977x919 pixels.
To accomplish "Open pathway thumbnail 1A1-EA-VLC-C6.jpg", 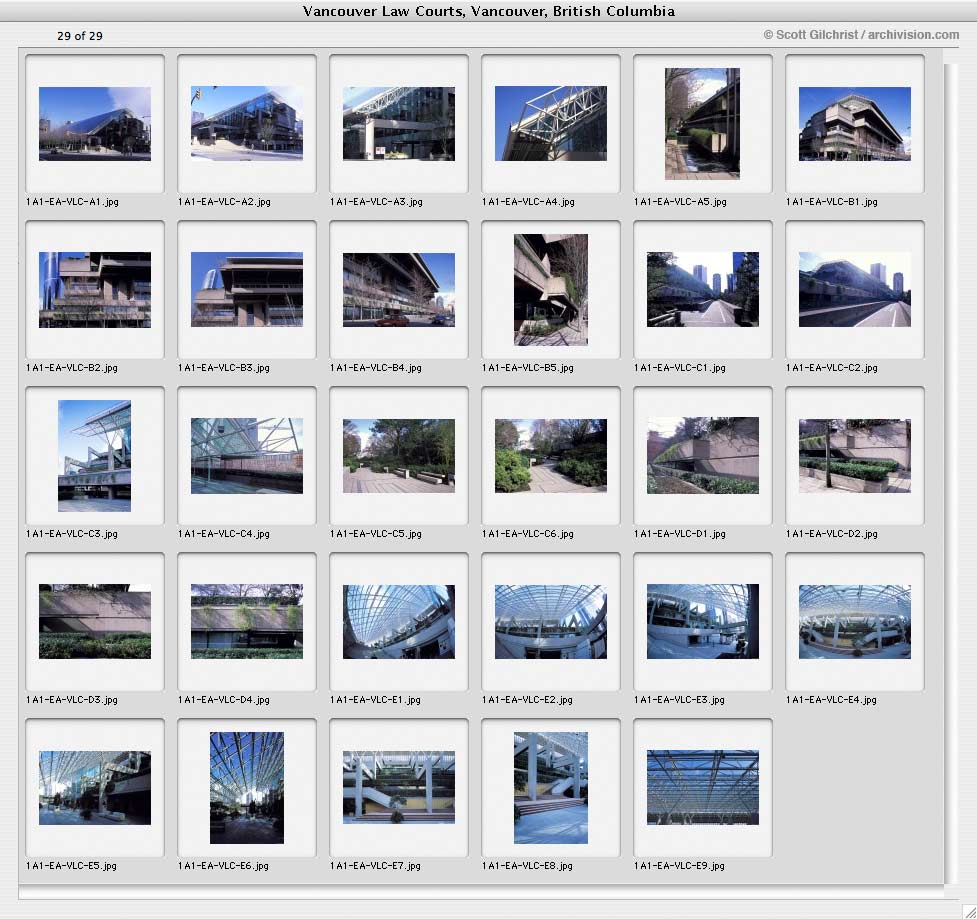I will [x=551, y=456].
